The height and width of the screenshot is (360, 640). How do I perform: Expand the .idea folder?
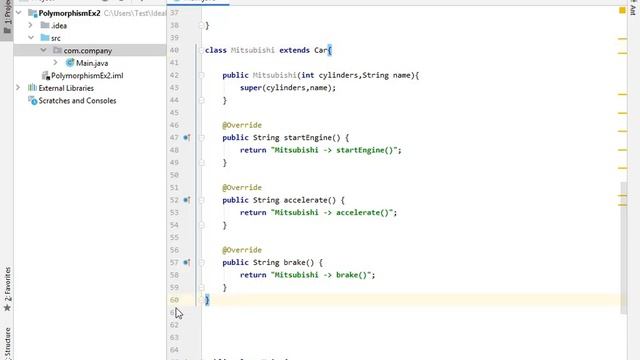pyautogui.click(x=31, y=25)
